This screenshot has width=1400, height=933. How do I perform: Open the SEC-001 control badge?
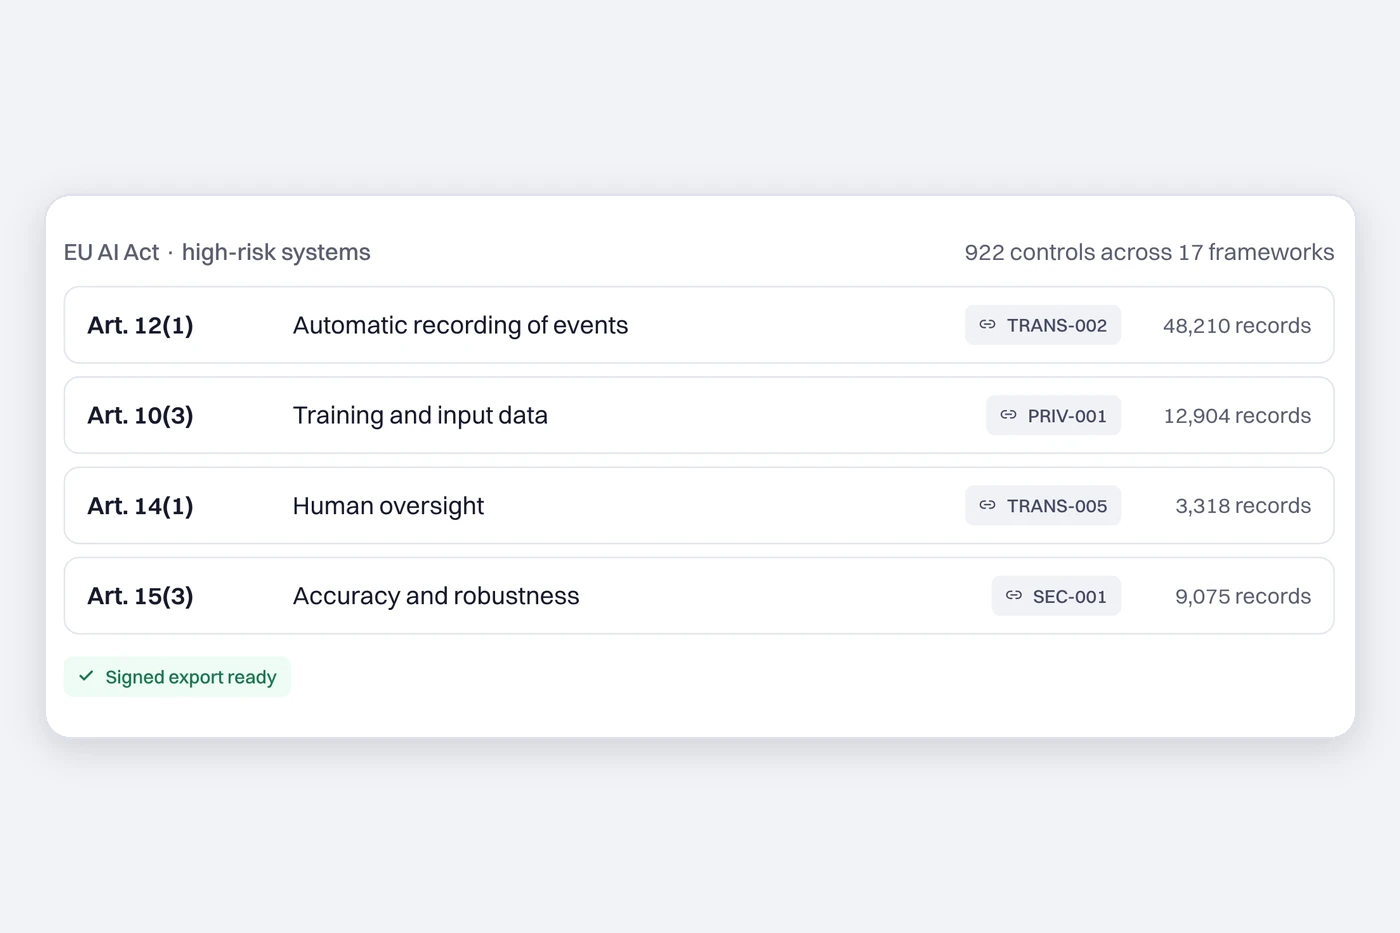click(1056, 596)
